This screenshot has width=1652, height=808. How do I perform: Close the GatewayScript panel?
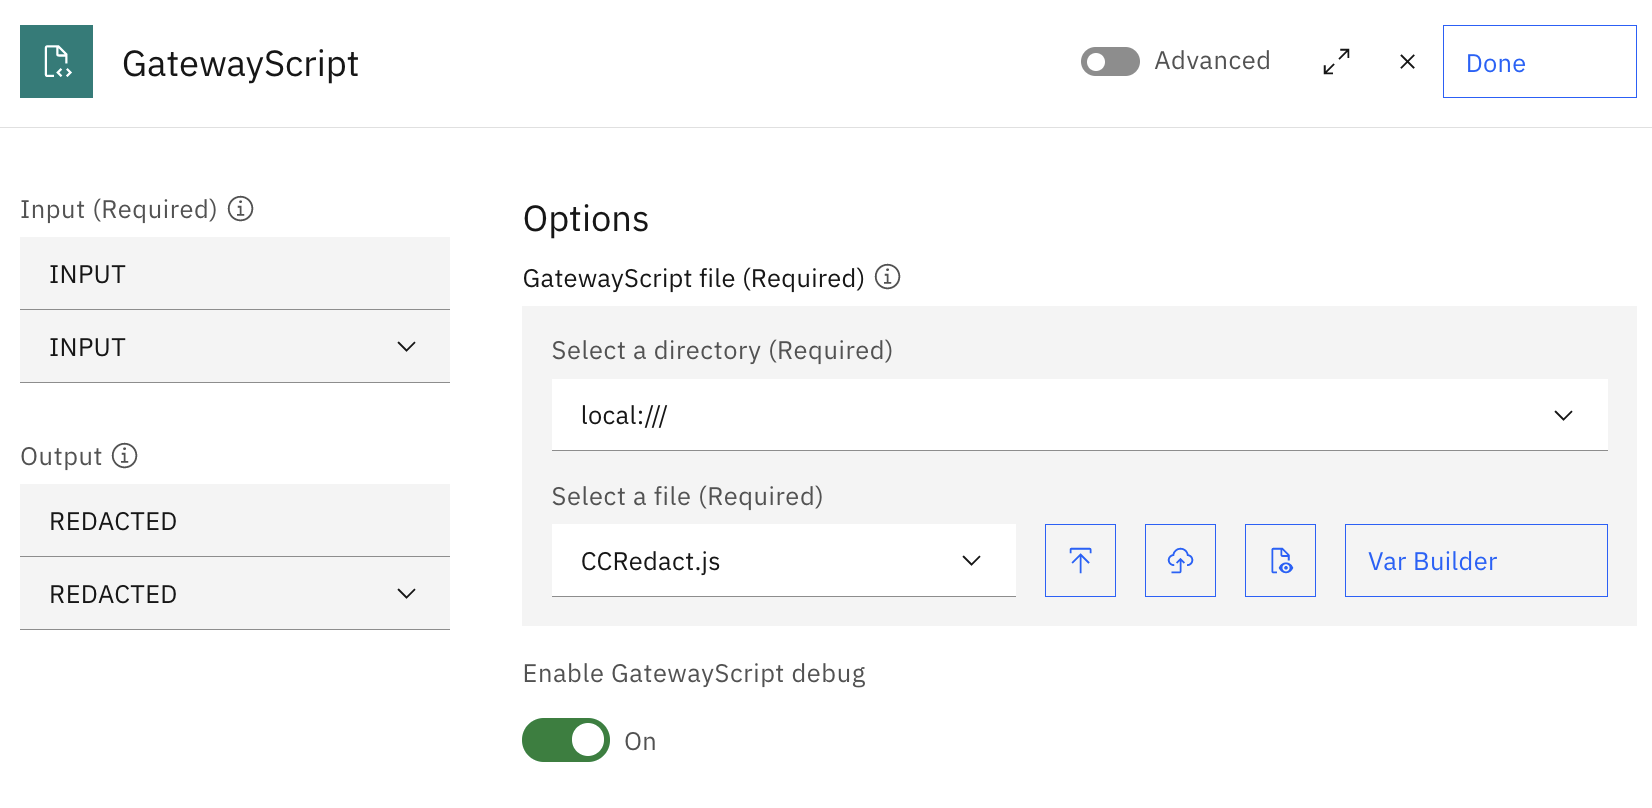[x=1407, y=62]
